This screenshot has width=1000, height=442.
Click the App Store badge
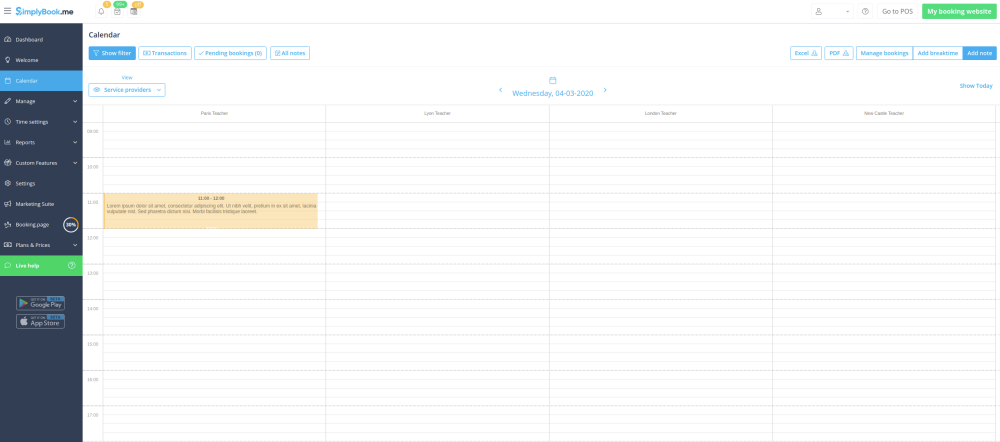[40, 321]
